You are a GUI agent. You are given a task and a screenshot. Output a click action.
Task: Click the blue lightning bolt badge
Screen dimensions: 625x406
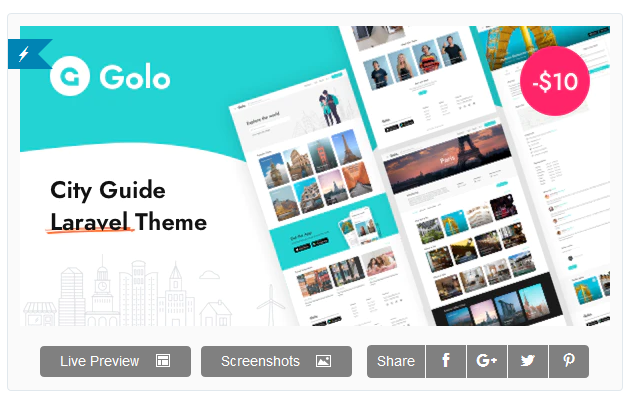pos(25,54)
